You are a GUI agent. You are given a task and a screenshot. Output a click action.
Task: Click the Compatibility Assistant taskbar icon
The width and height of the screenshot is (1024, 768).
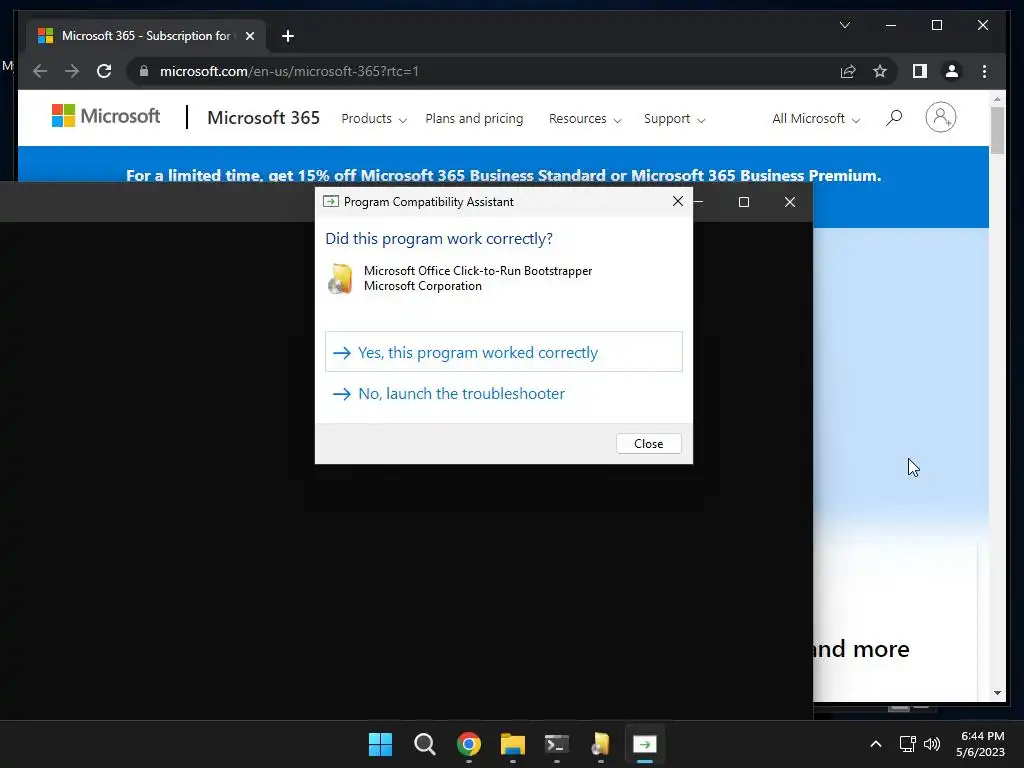click(x=645, y=744)
